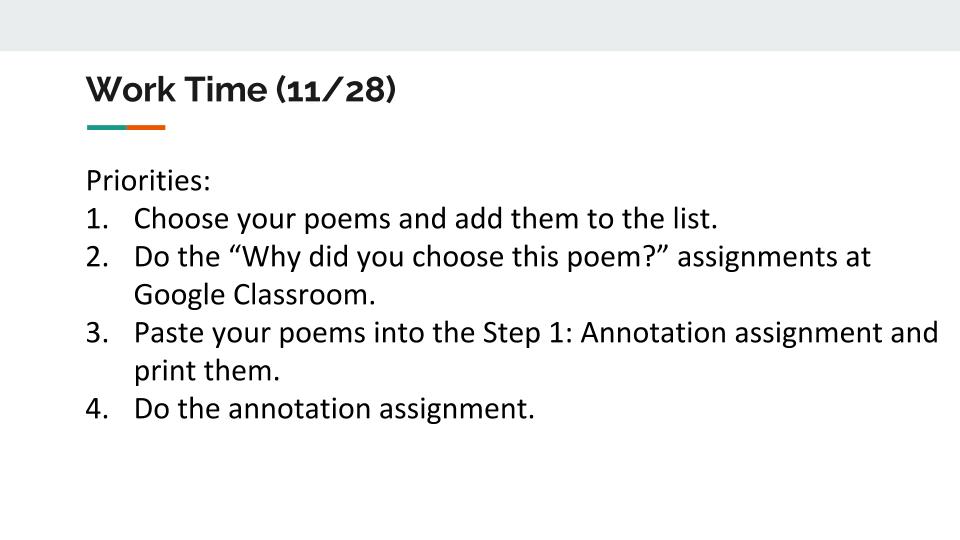960x540 pixels.
Task: Click the gray header band atop the slide
Action: (x=480, y=25)
